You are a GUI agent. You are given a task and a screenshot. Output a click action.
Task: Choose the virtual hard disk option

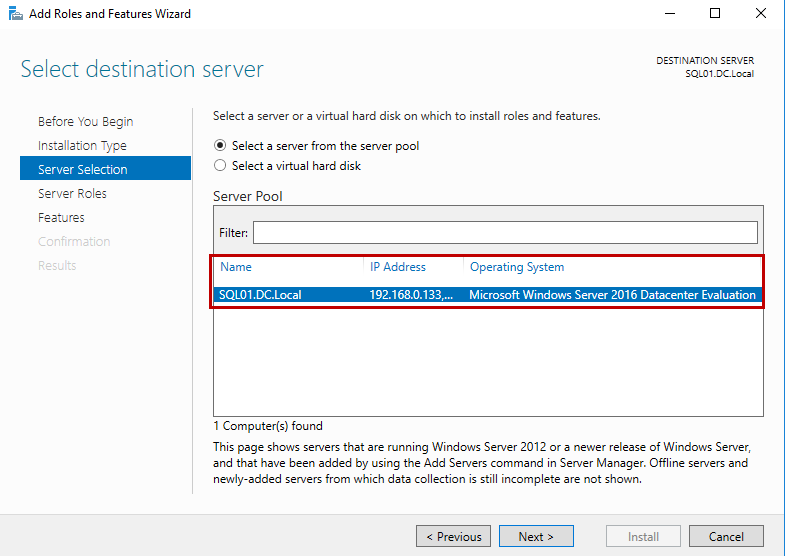click(221, 166)
